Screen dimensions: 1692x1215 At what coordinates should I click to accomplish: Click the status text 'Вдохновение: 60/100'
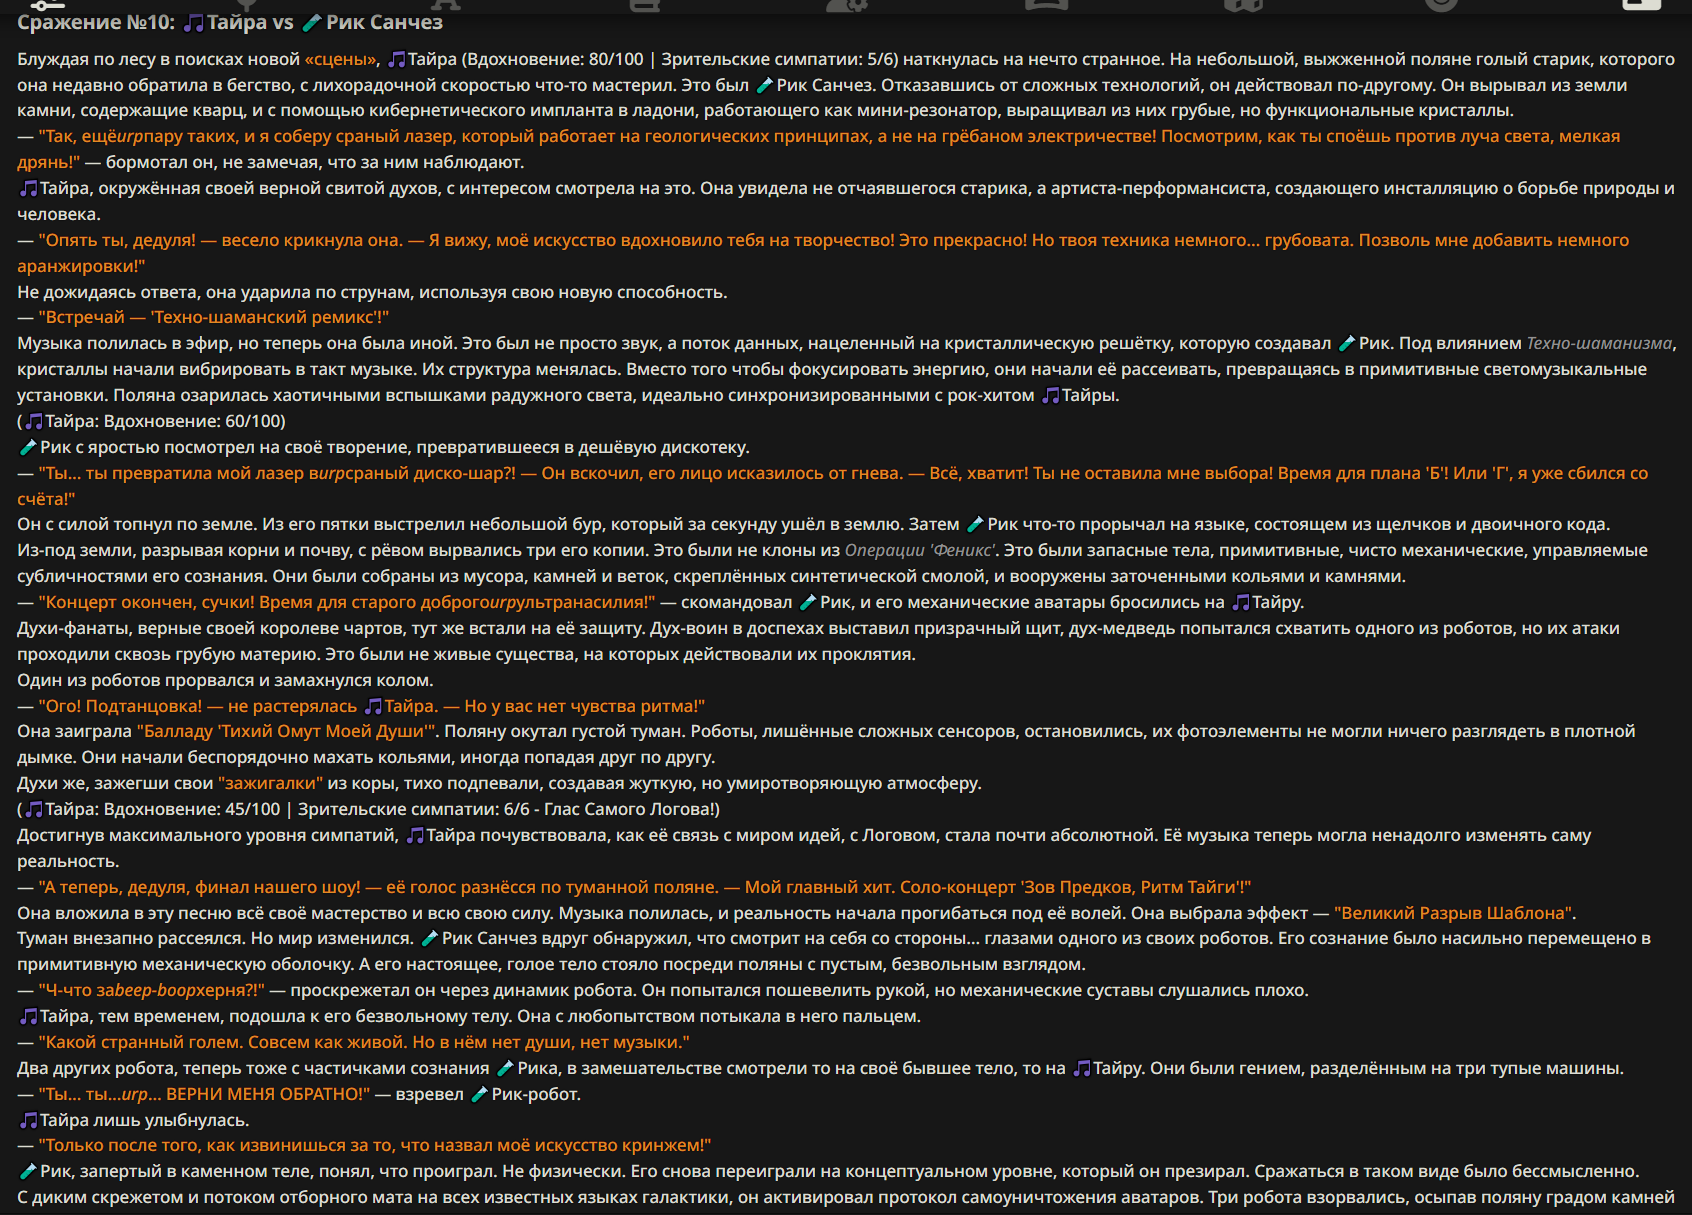click(192, 421)
